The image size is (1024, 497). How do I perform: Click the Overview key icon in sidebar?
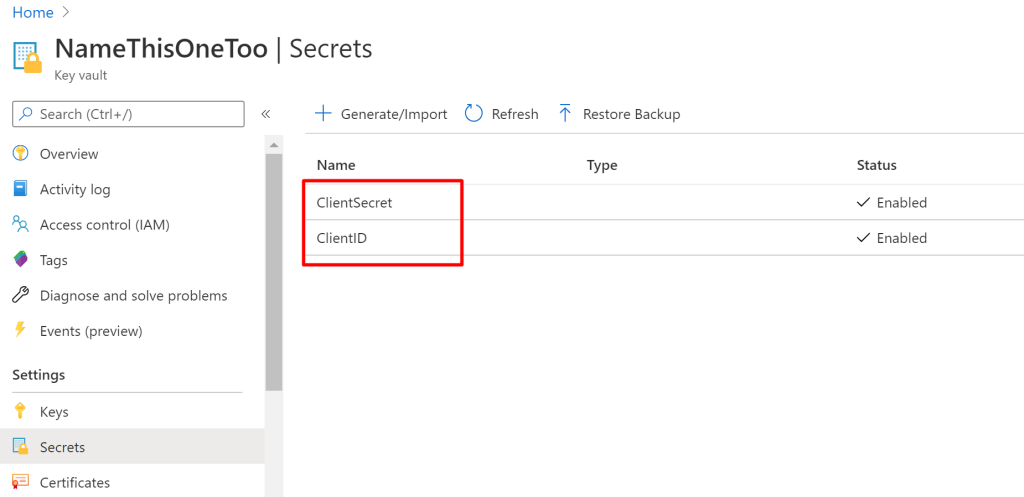point(20,154)
